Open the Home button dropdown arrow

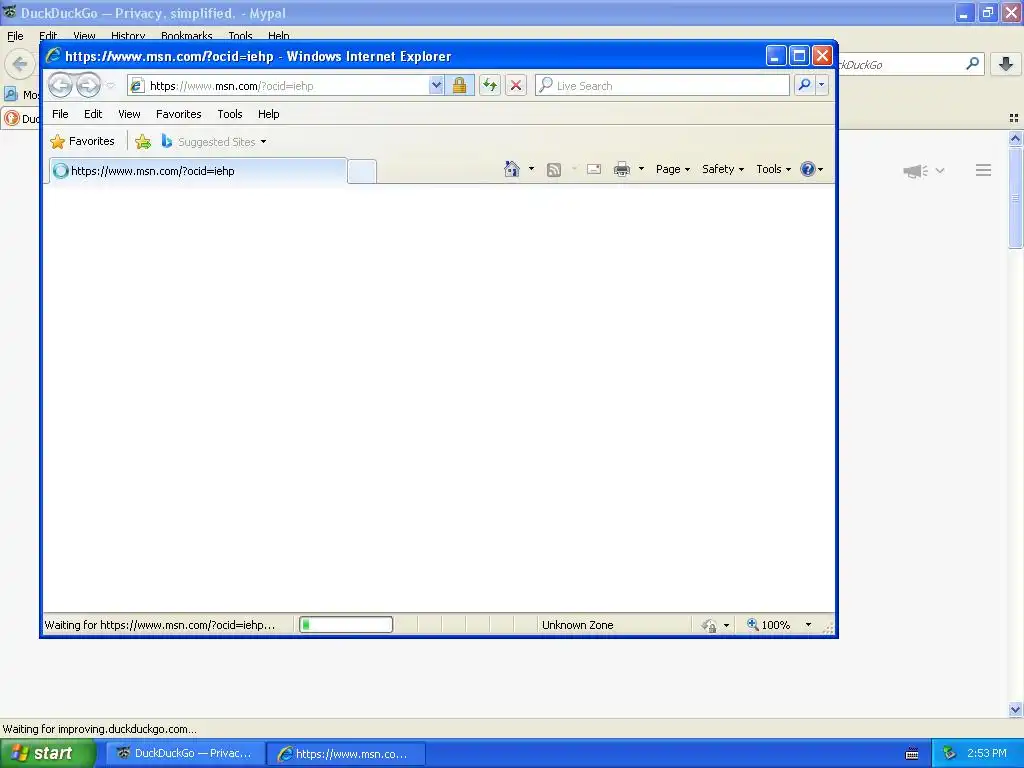pyautogui.click(x=532, y=169)
